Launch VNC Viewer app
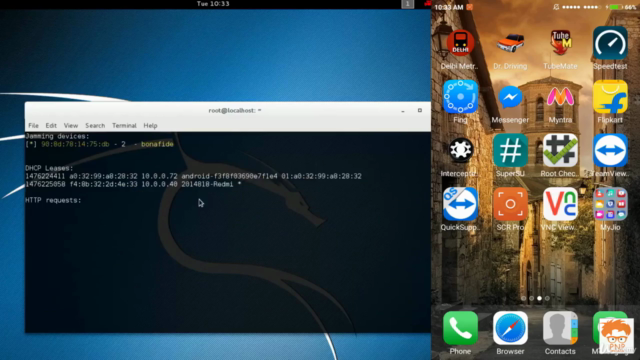This screenshot has width=640, height=360. point(560,204)
